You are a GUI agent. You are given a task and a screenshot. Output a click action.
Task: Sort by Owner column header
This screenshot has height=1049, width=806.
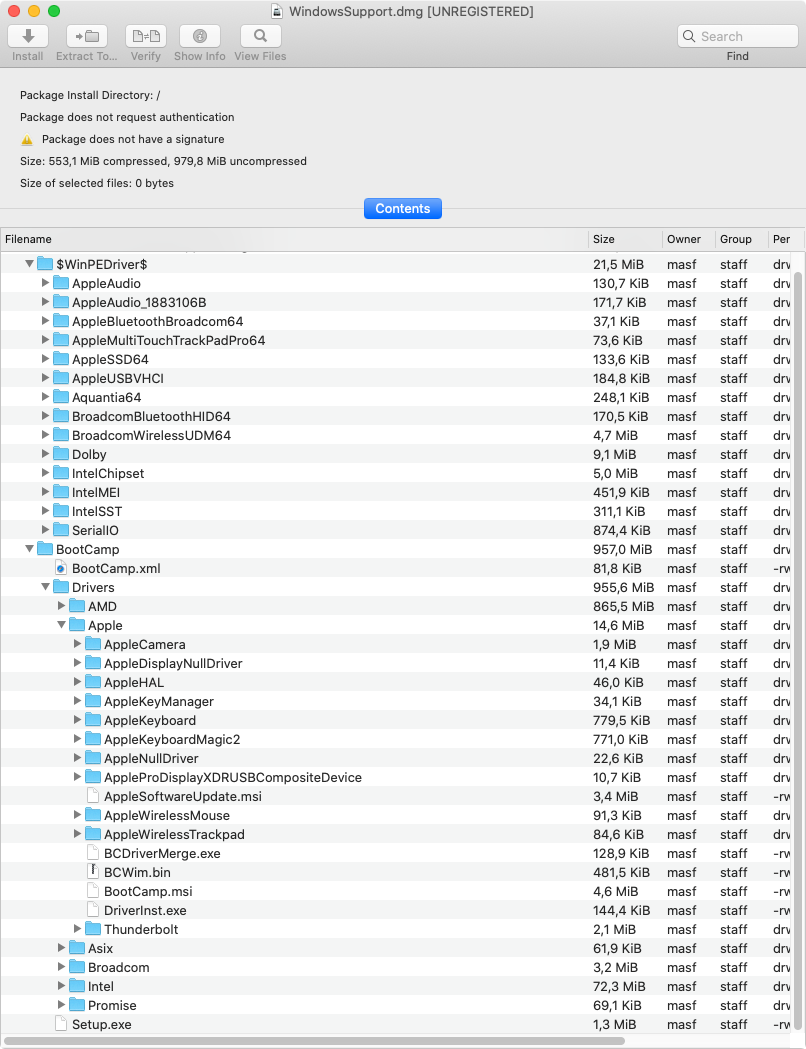689,240
